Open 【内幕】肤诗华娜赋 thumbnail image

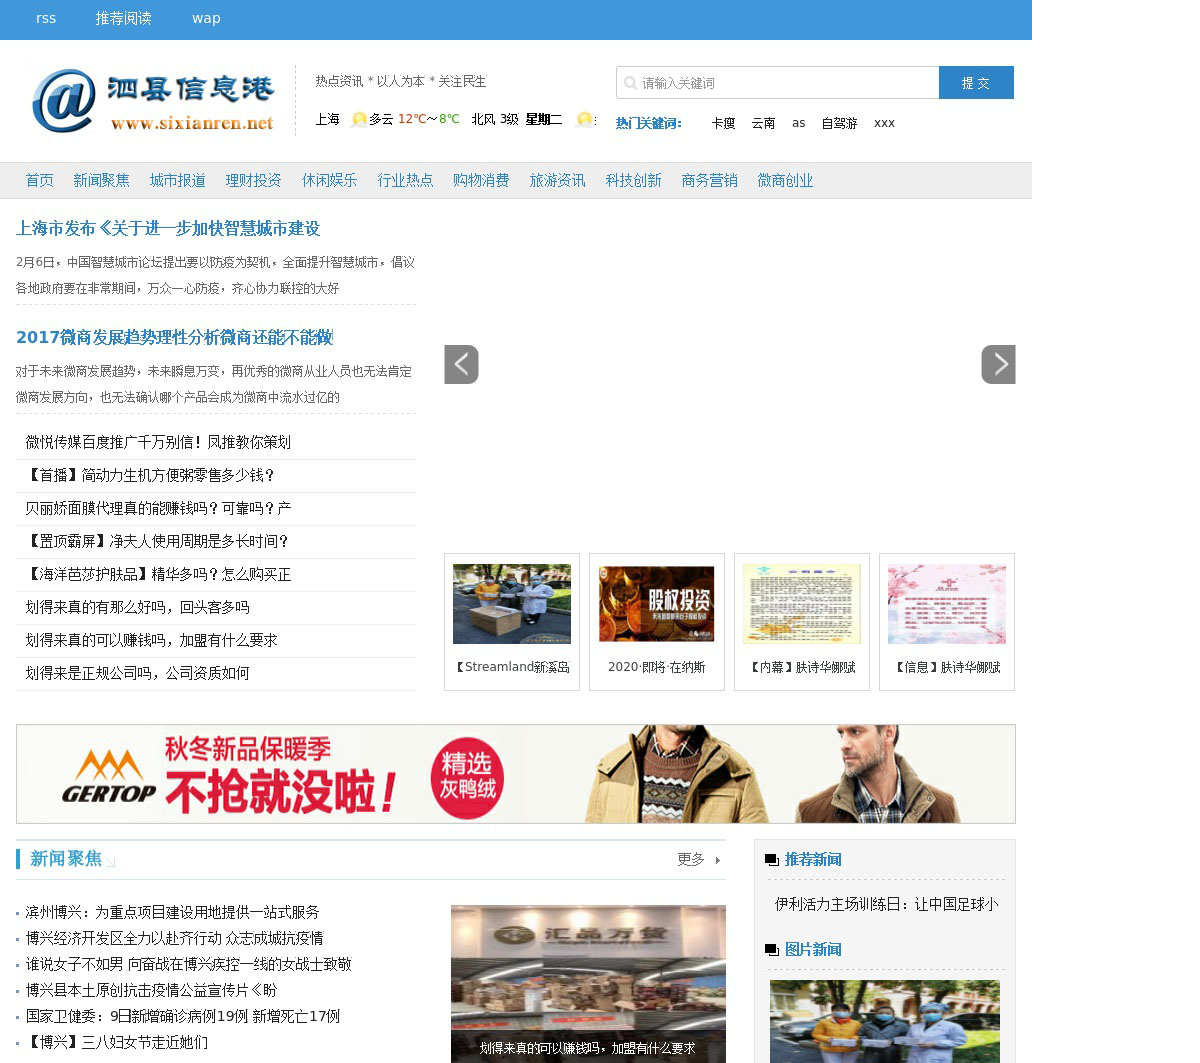pos(802,604)
